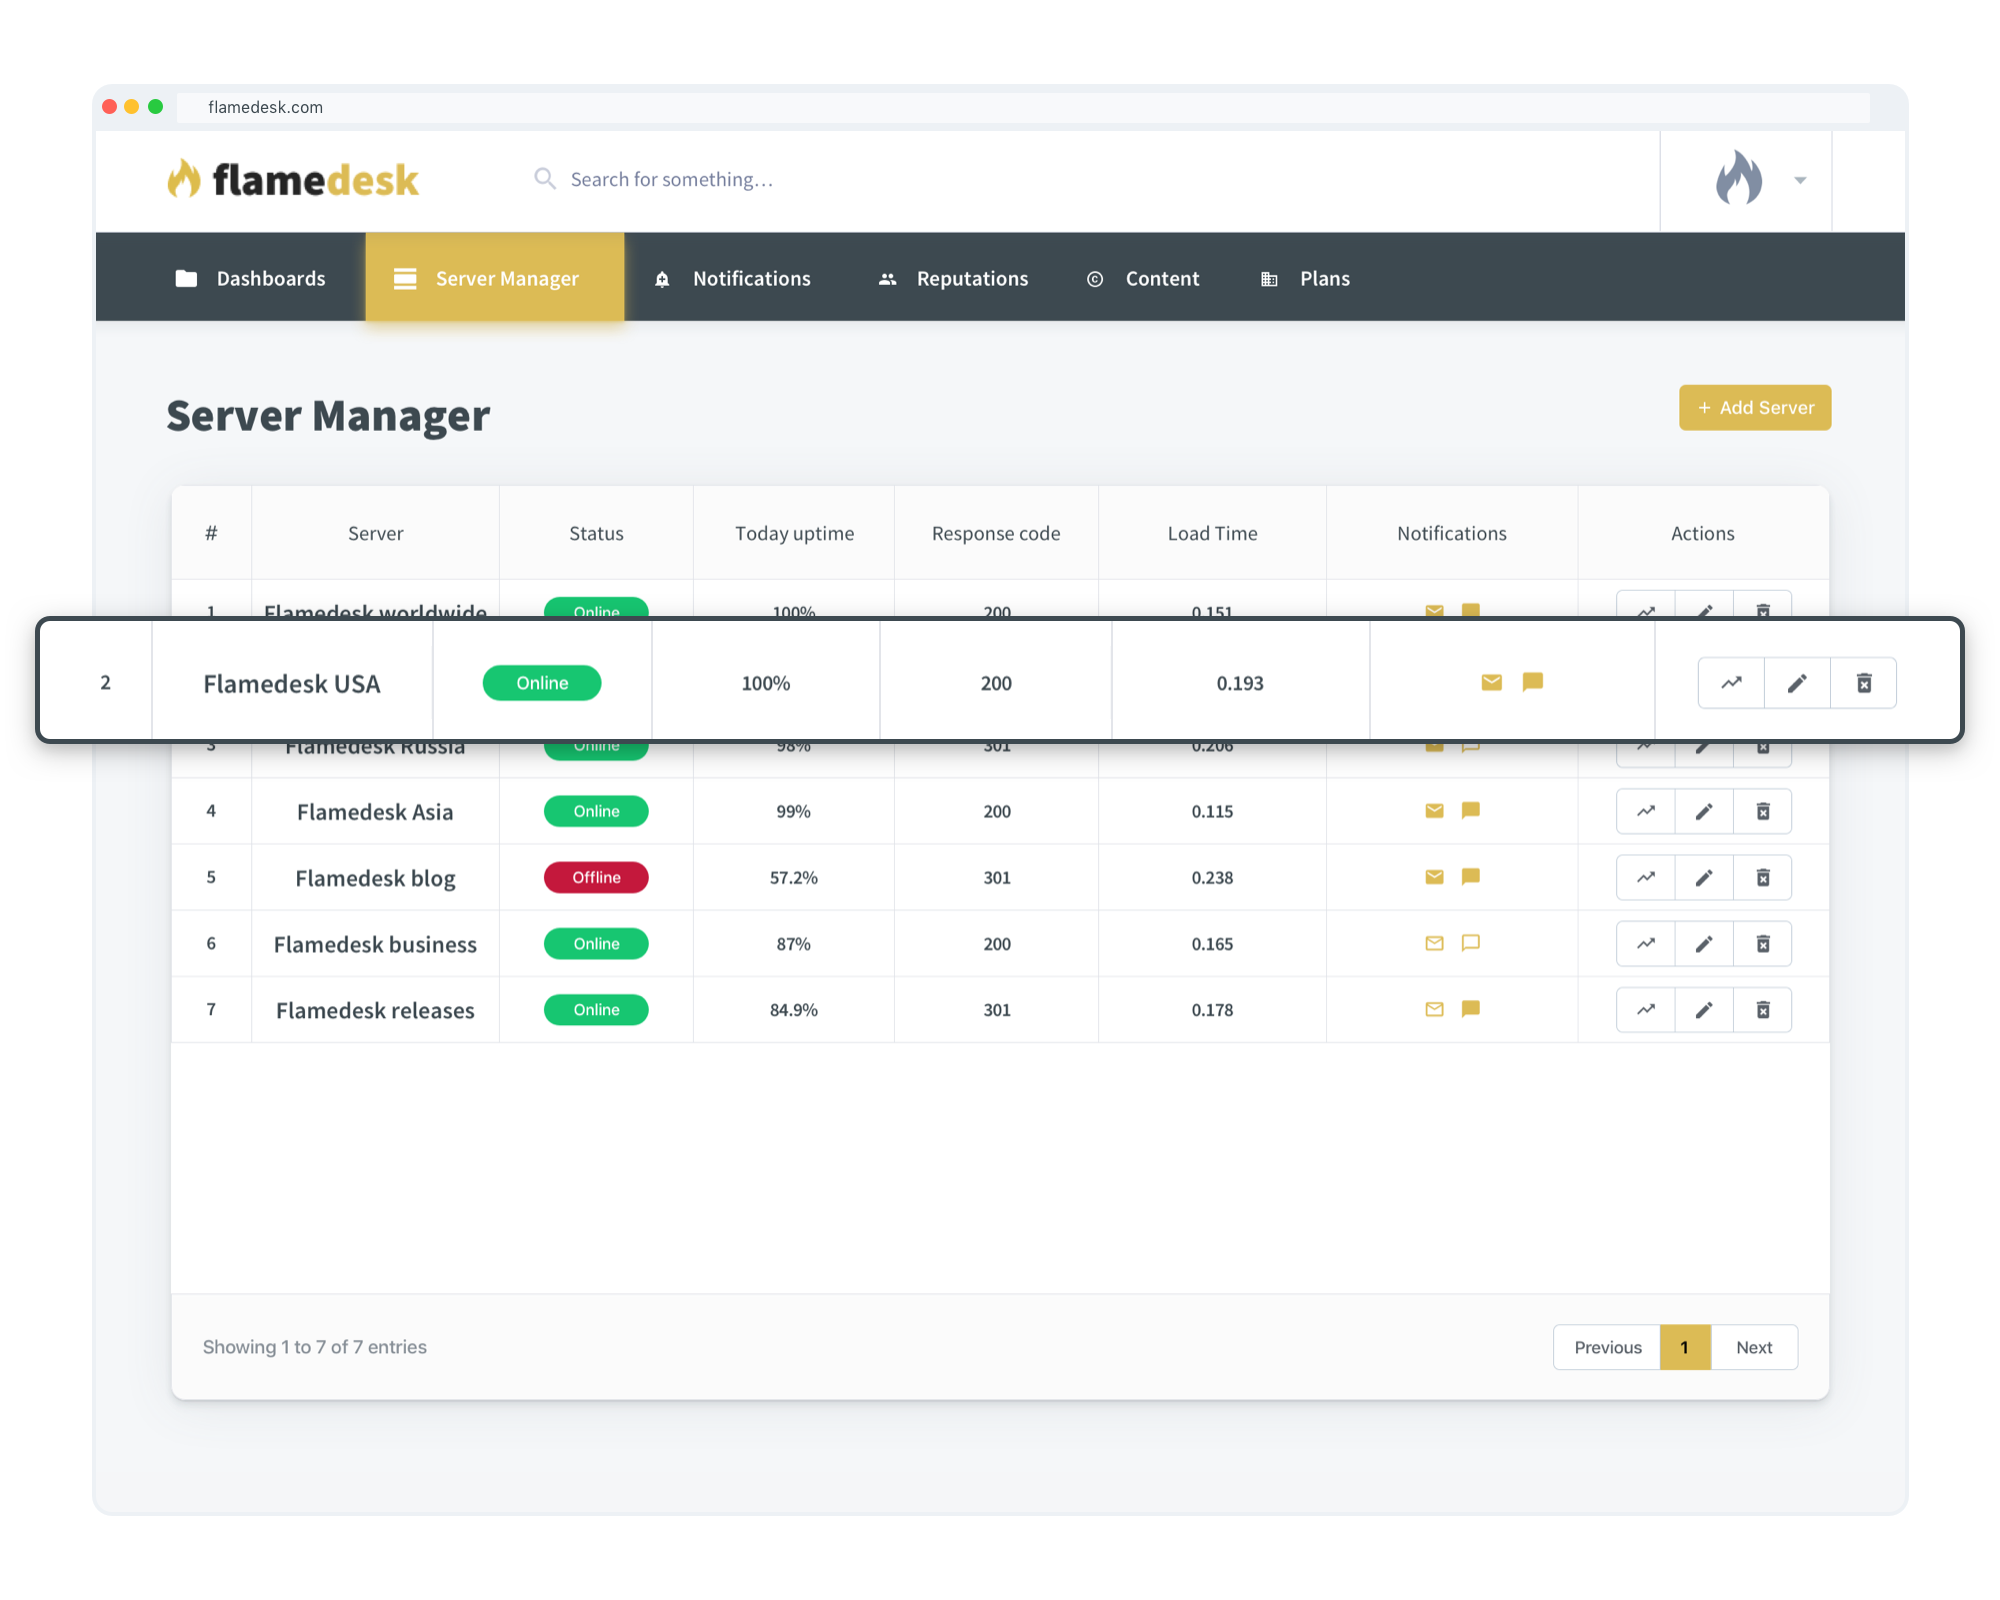The height and width of the screenshot is (1600, 2000).
Task: View stats chart for Flamedesk releases
Action: (x=1646, y=1009)
